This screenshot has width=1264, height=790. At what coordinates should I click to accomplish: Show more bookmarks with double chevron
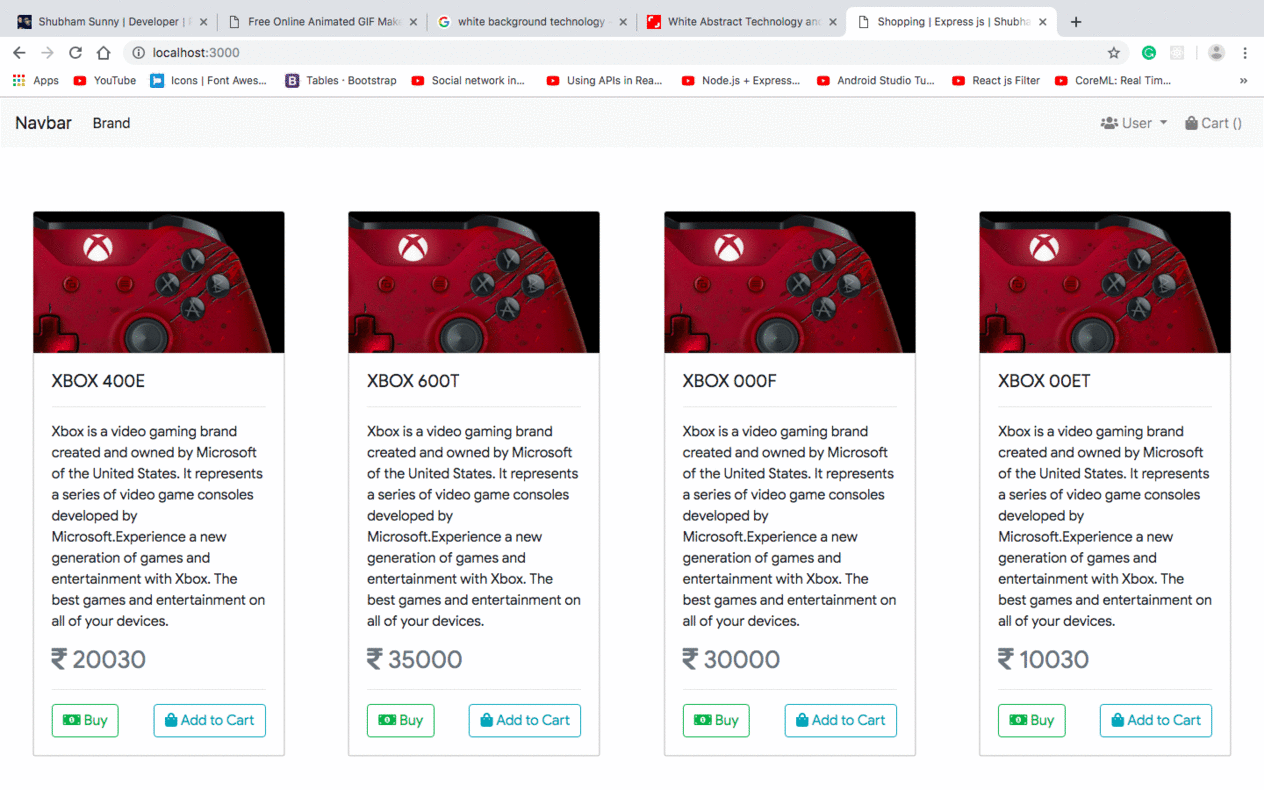pyautogui.click(x=1243, y=80)
